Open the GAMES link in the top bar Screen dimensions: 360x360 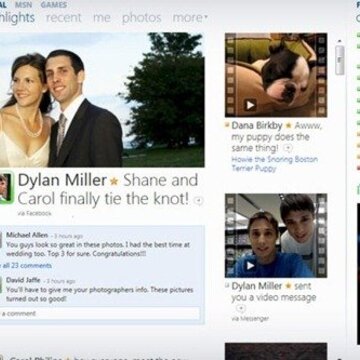click(x=54, y=5)
